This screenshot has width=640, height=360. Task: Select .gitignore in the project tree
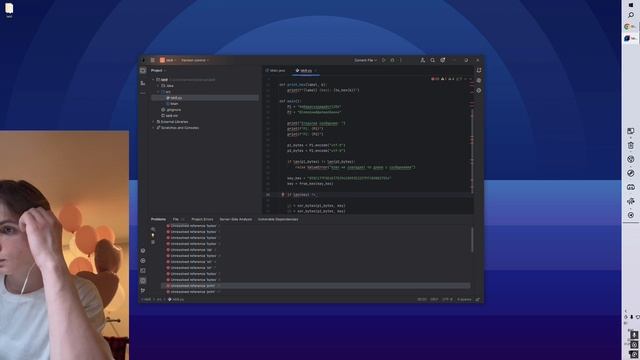tap(171, 110)
